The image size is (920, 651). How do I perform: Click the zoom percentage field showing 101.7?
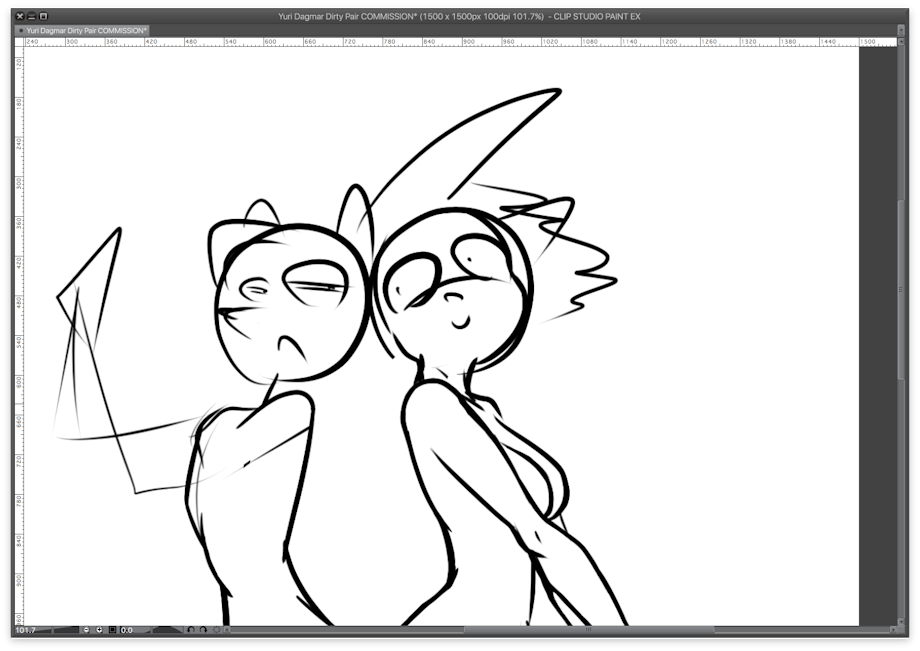tap(26, 630)
